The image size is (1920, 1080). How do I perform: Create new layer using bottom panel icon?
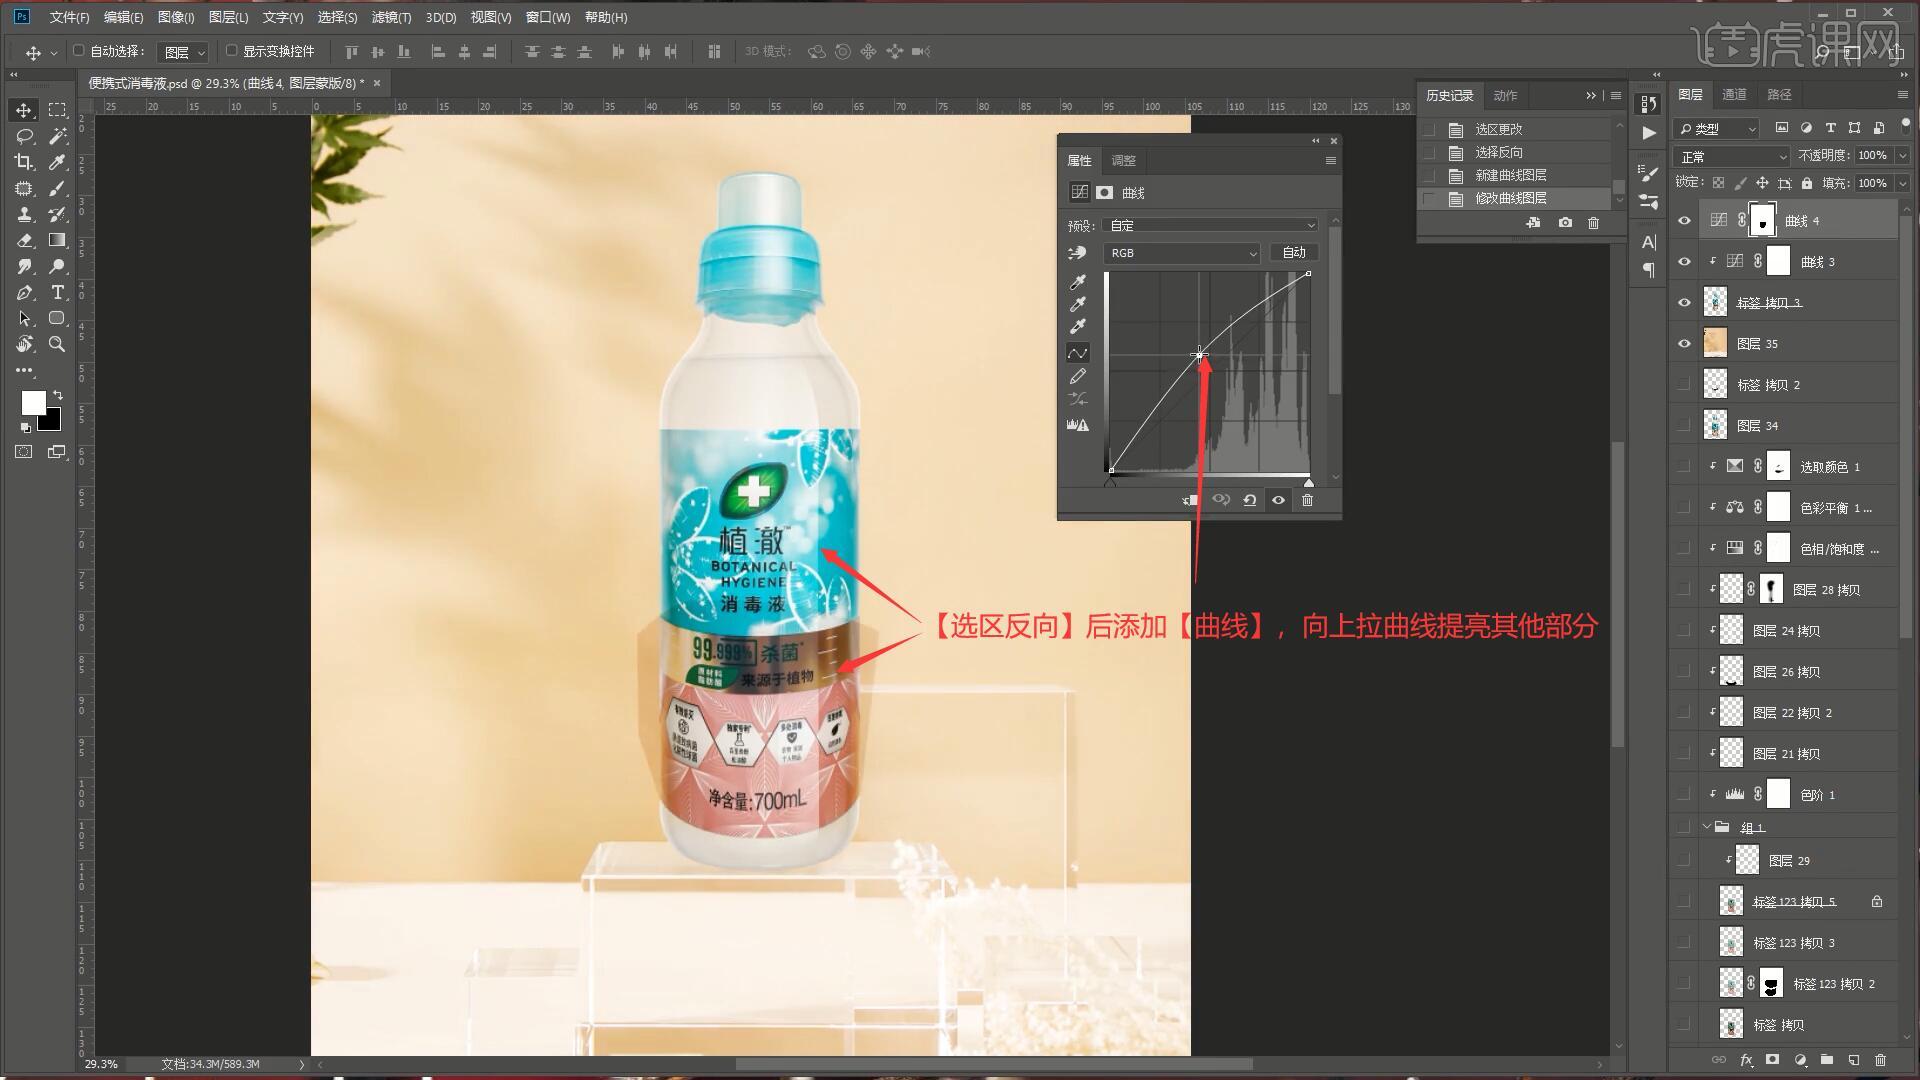click(x=1853, y=1060)
